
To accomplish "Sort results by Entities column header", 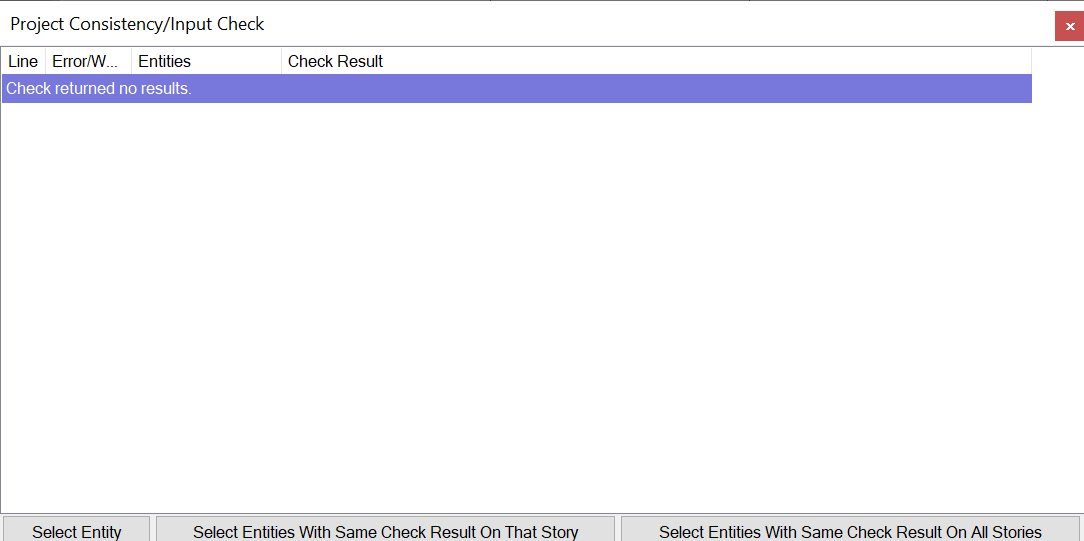I will coord(164,61).
